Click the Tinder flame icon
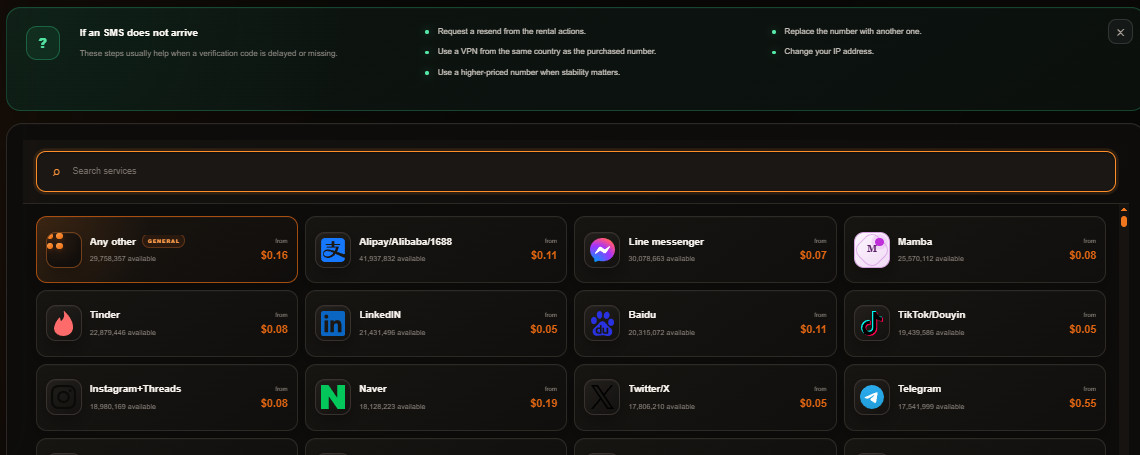The image size is (1140, 455). pyautogui.click(x=64, y=323)
